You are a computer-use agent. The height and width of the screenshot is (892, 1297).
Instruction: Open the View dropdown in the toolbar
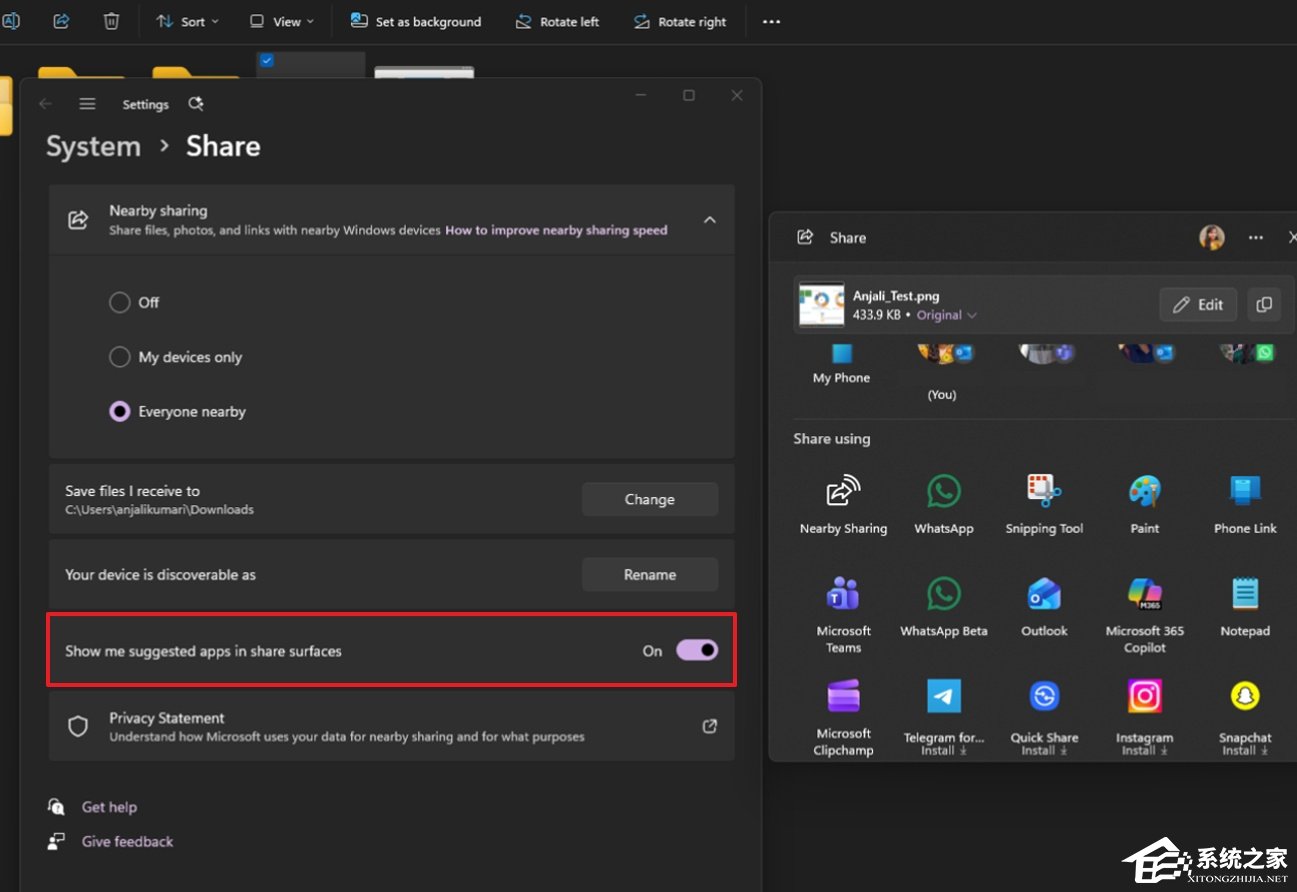281,21
